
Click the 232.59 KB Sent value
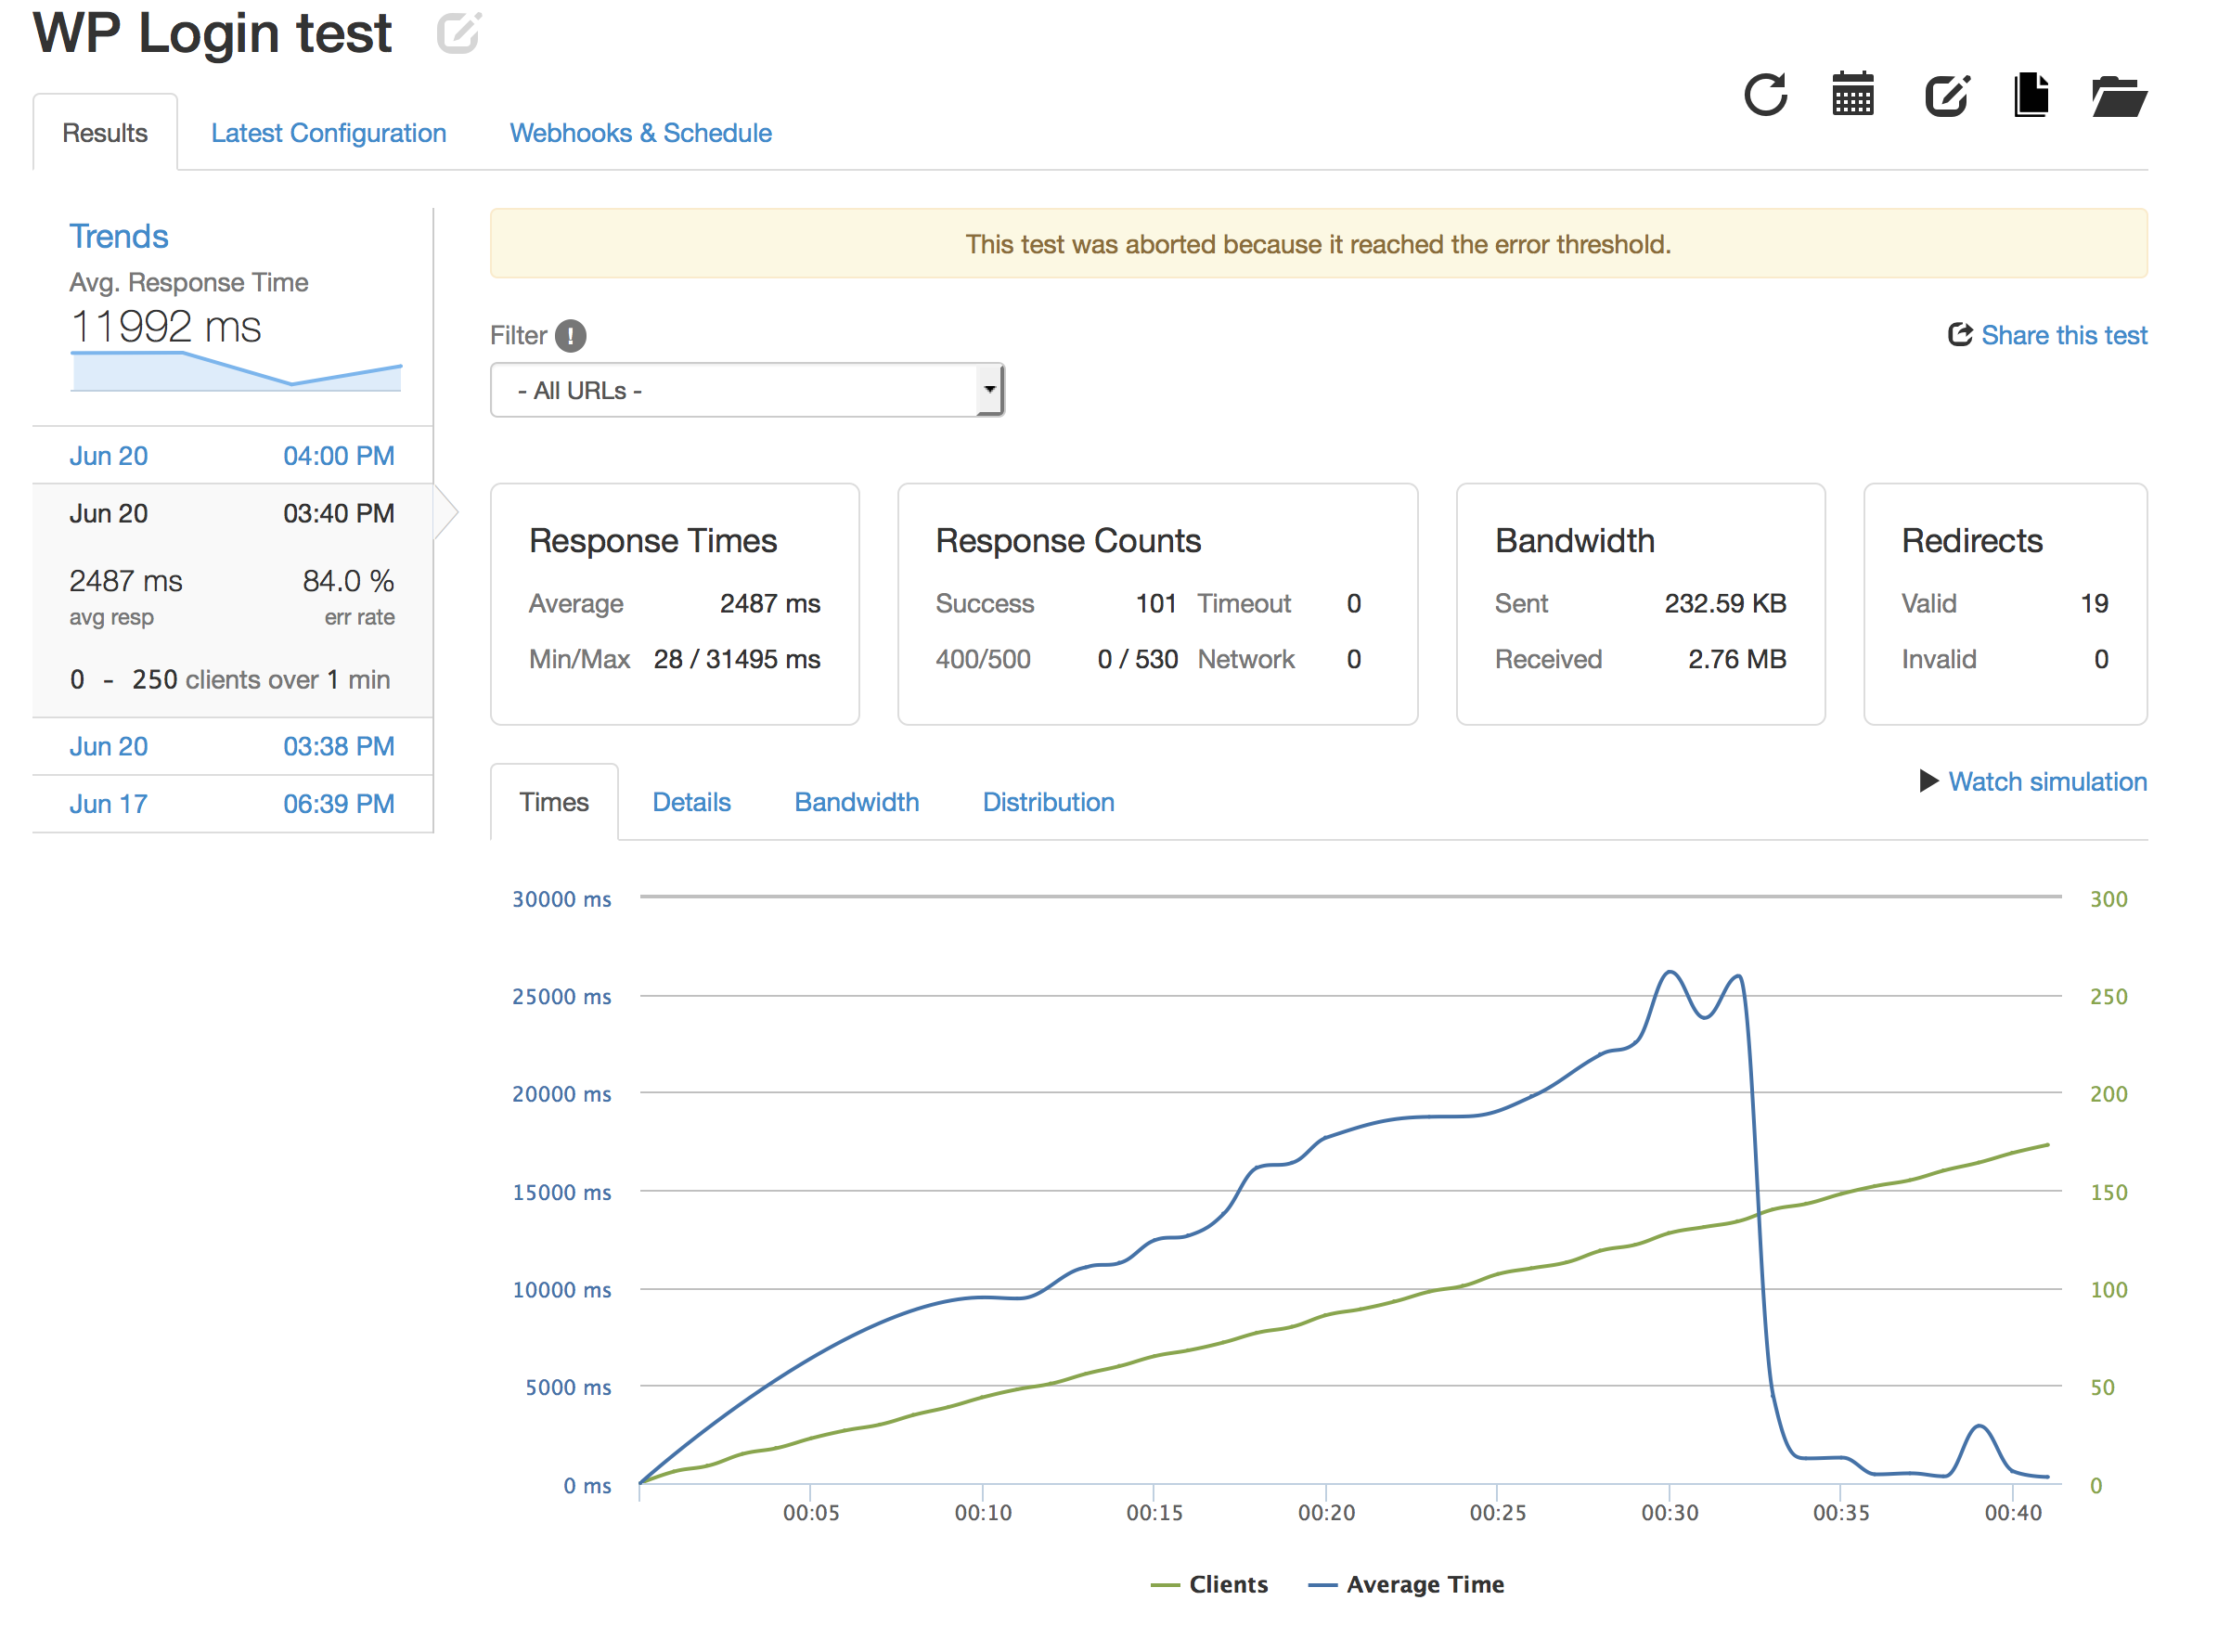coord(1725,603)
